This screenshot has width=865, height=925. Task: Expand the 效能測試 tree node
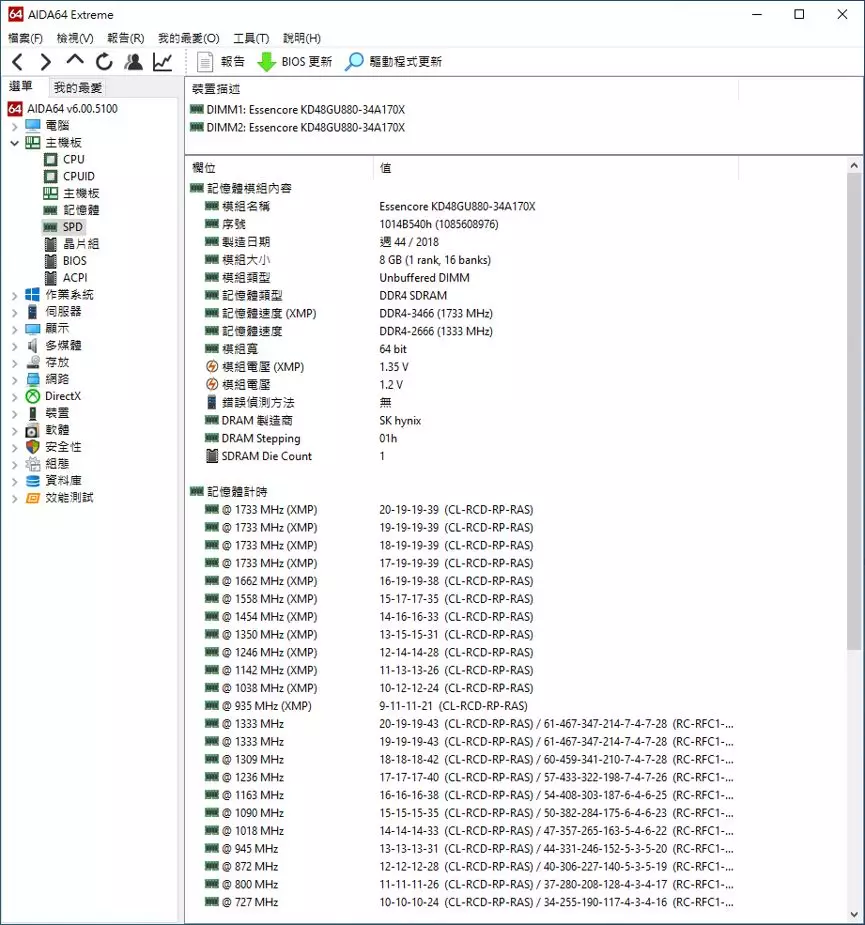[15, 498]
